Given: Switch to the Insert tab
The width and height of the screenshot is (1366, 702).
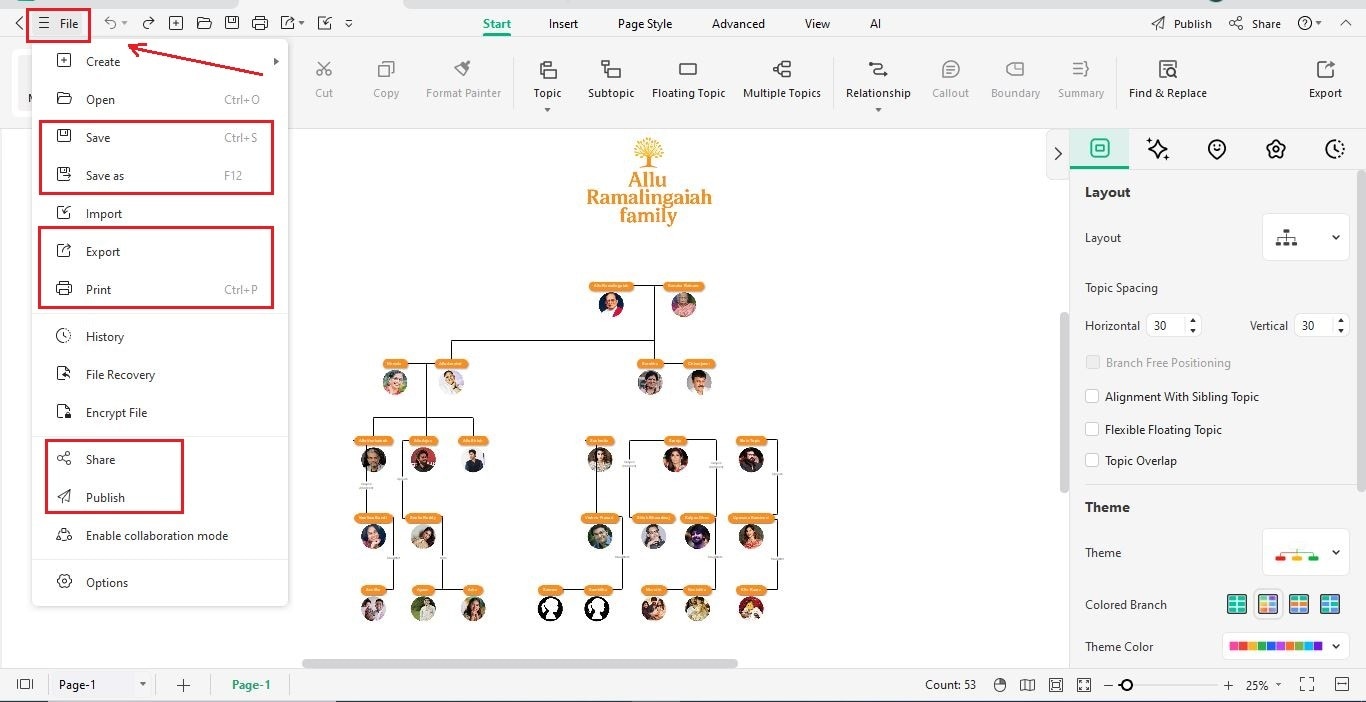Looking at the screenshot, I should tap(563, 24).
